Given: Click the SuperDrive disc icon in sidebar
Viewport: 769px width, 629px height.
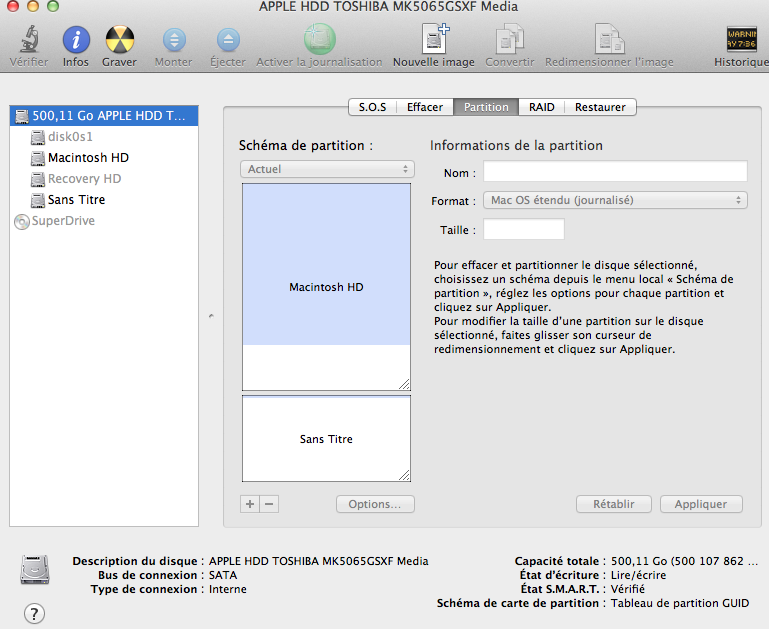Looking at the screenshot, I should pos(21,222).
